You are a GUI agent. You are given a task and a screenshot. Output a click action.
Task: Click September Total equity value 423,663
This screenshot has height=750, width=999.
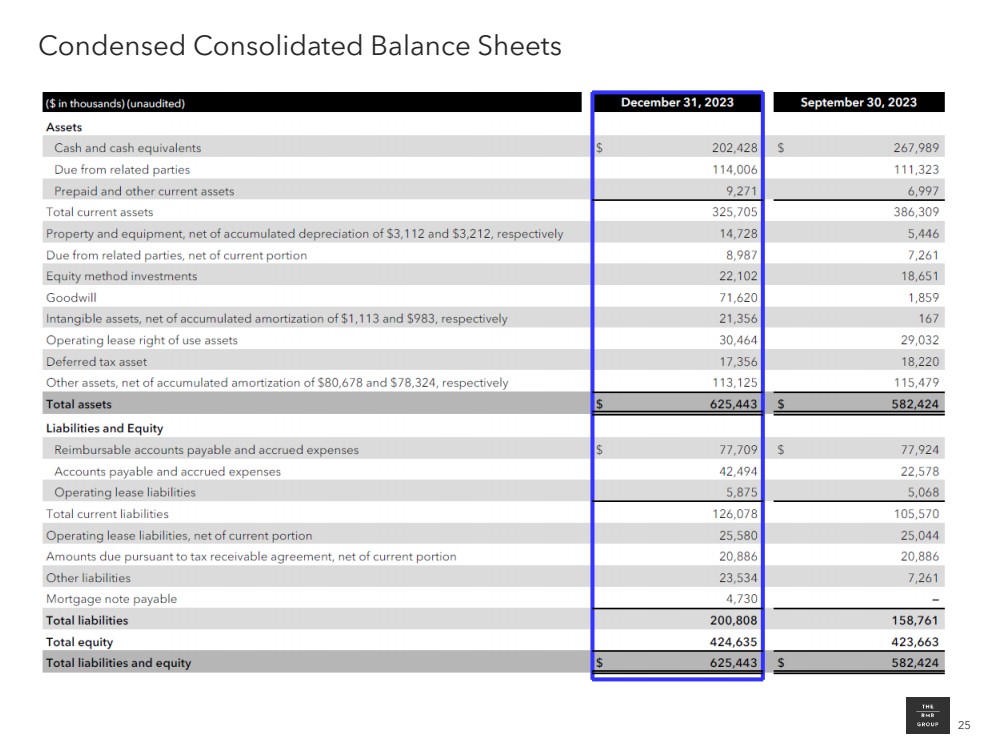click(912, 642)
